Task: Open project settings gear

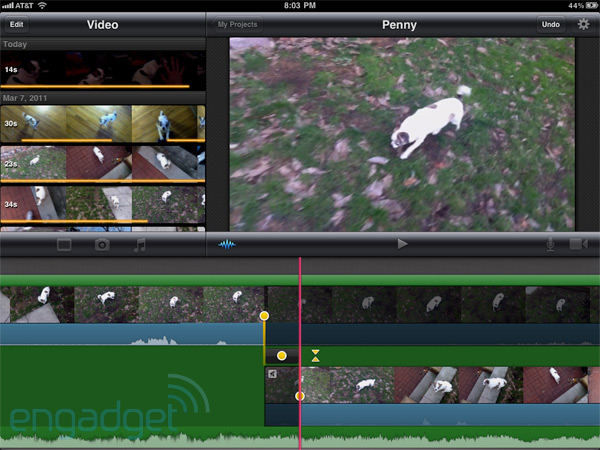Action: pyautogui.click(x=583, y=24)
